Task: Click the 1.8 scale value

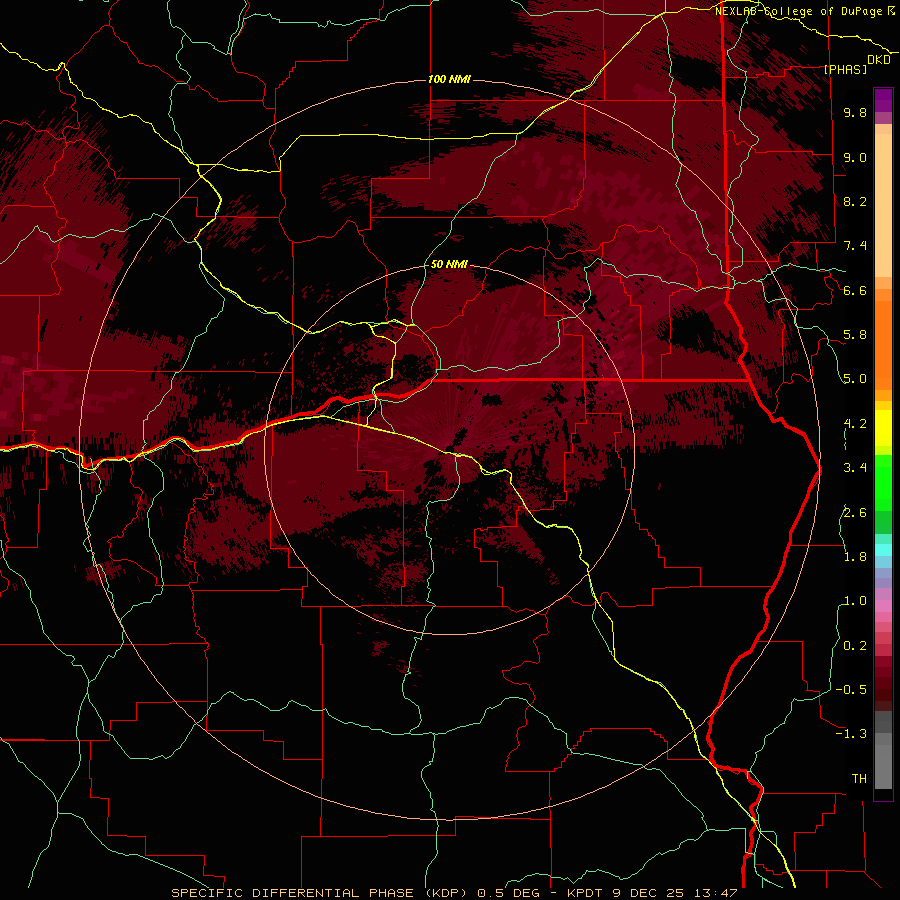Action: [855, 557]
